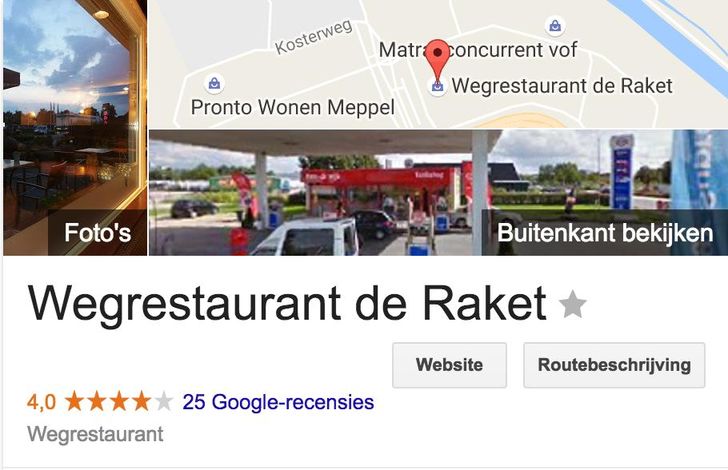Open the 25 Google-recensies link
728x470 pixels.
tap(278, 402)
